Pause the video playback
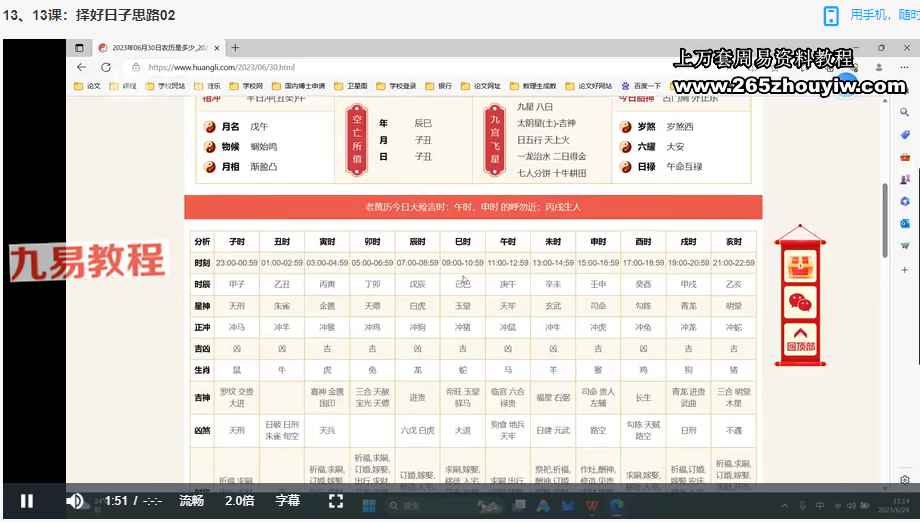Viewport: 920px width, 522px height. pos(27,501)
